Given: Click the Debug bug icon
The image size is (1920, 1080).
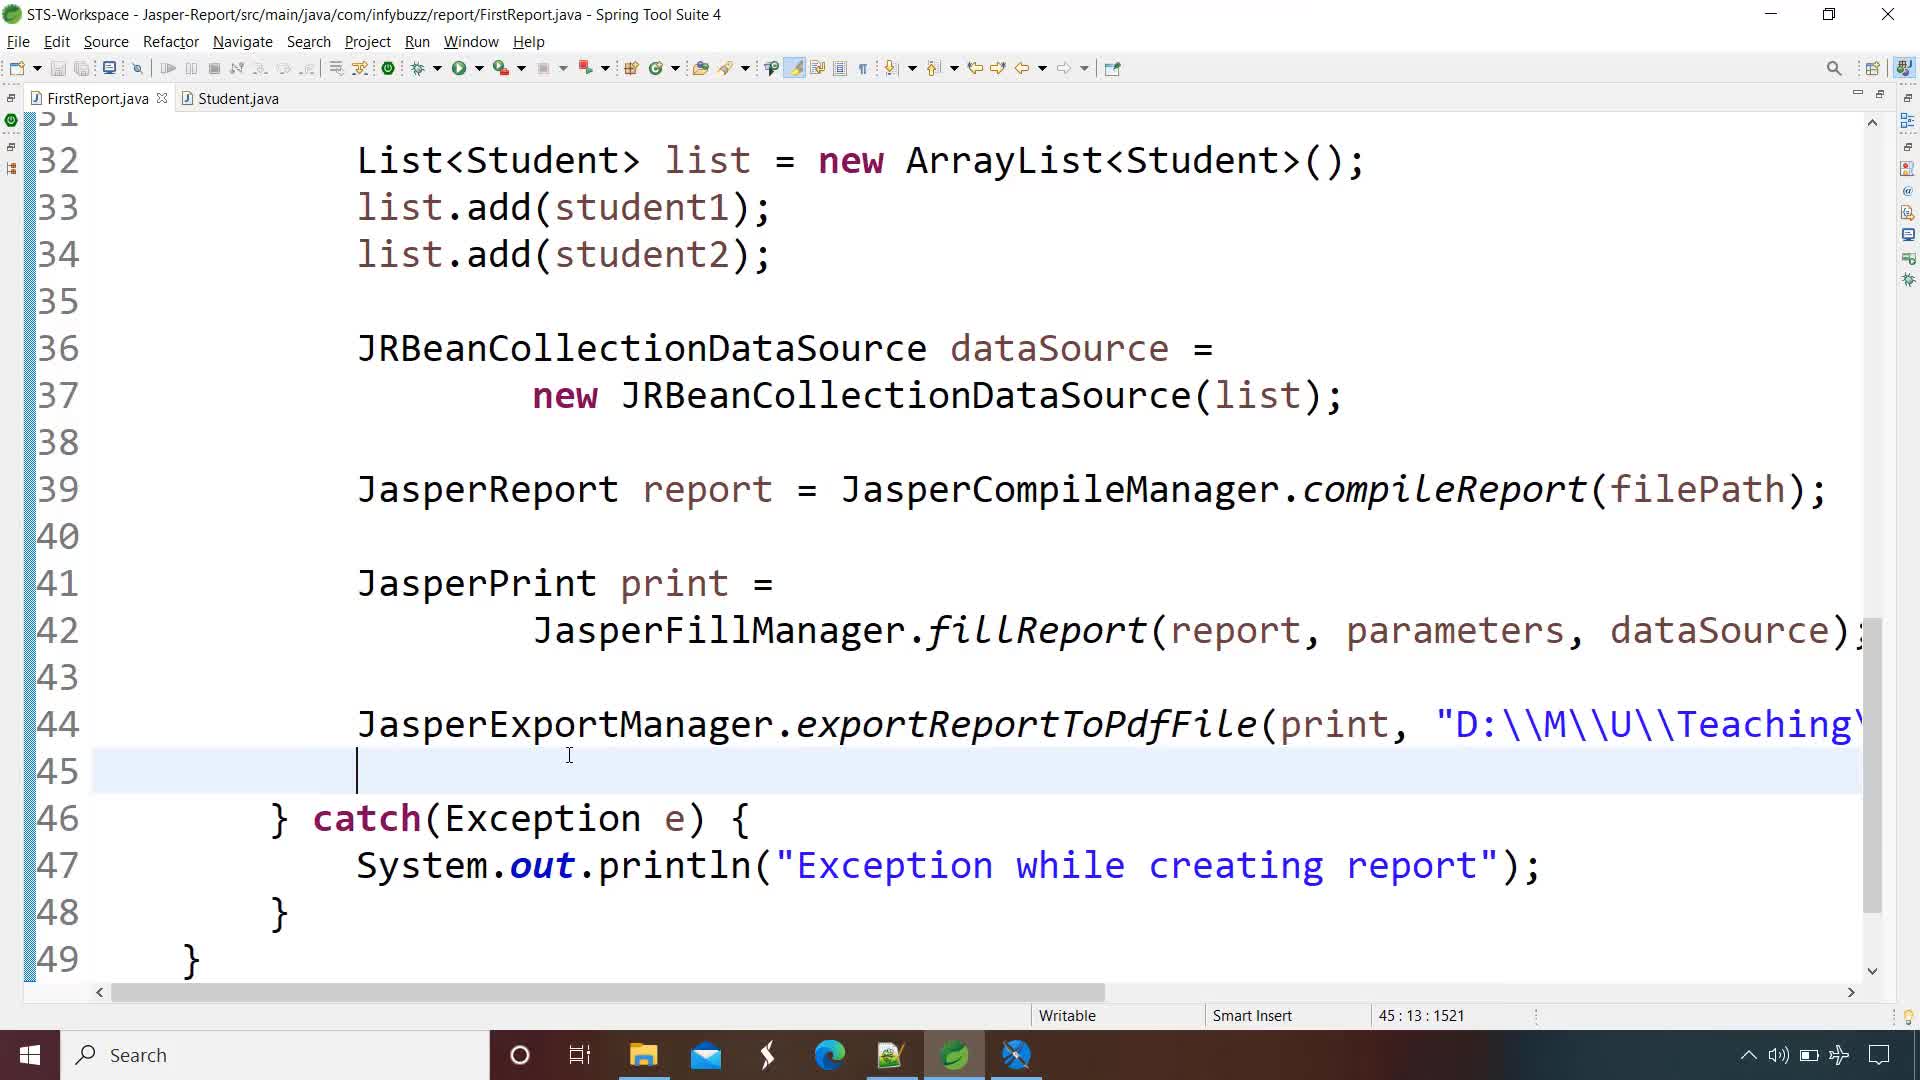Looking at the screenshot, I should pyautogui.click(x=419, y=68).
